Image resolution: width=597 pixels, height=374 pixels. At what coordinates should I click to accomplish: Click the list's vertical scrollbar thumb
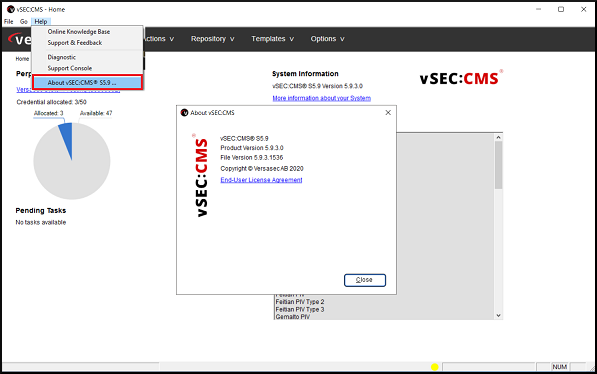(x=498, y=165)
